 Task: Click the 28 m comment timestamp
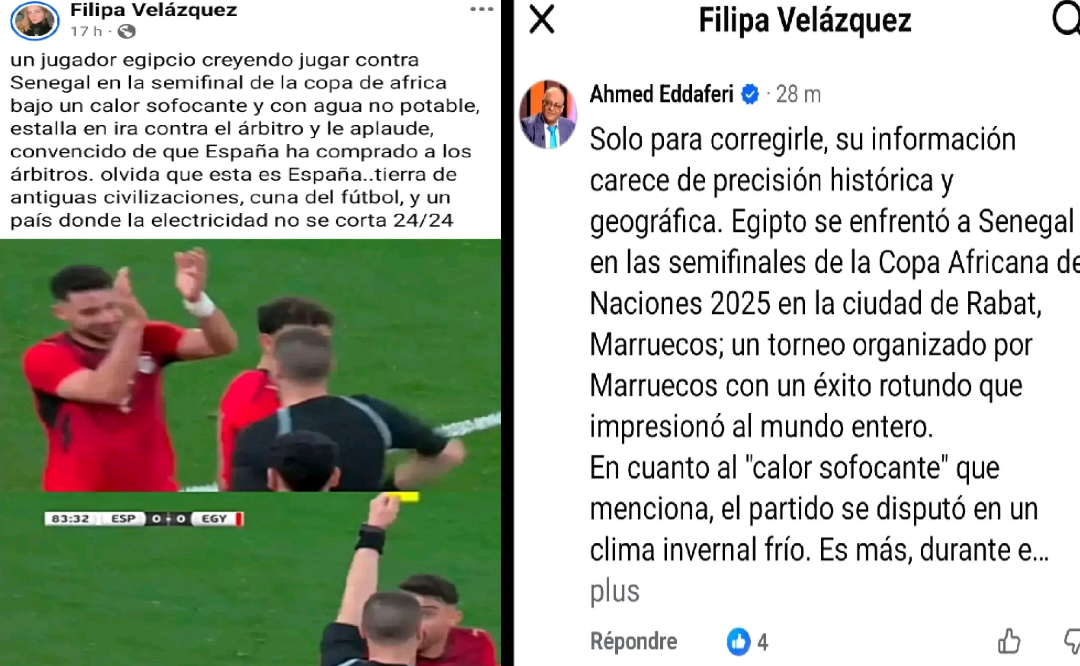pos(798,94)
